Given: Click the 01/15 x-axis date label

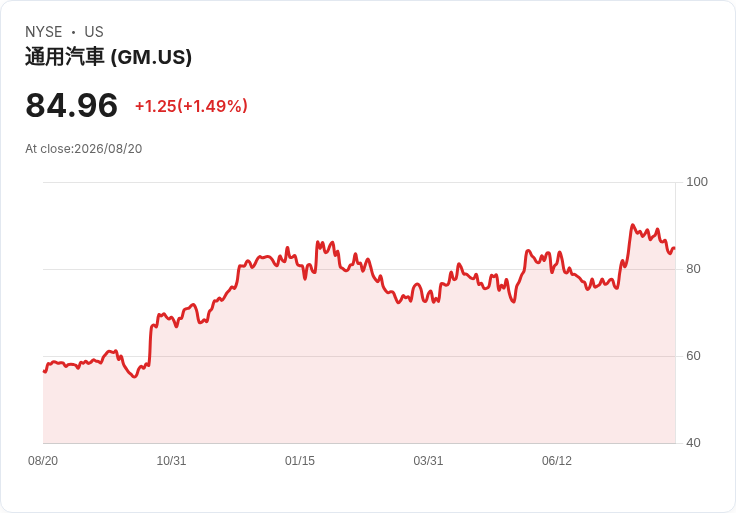Looking at the screenshot, I should (x=299, y=461).
